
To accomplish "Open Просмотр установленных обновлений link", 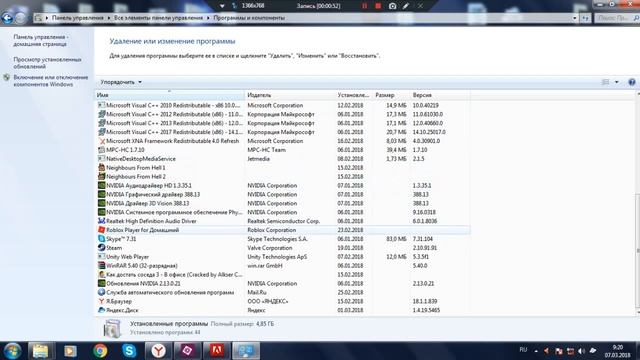I will pyautogui.click(x=47, y=63).
